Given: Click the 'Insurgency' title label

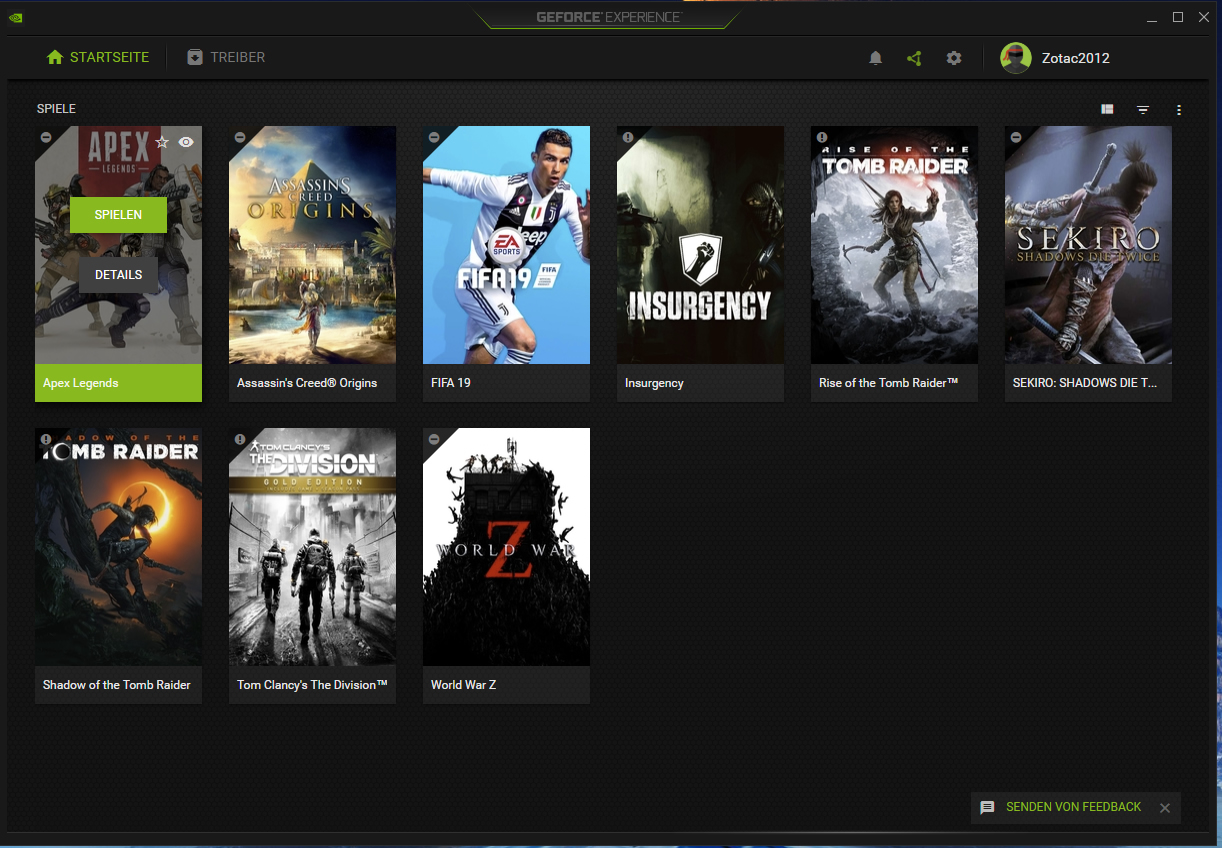Looking at the screenshot, I should click(654, 383).
